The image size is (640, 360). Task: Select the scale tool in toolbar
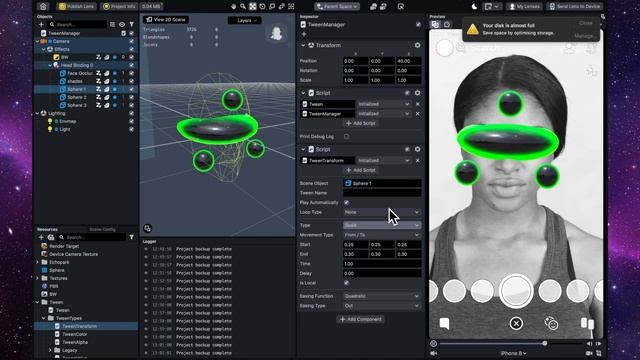tap(272, 6)
